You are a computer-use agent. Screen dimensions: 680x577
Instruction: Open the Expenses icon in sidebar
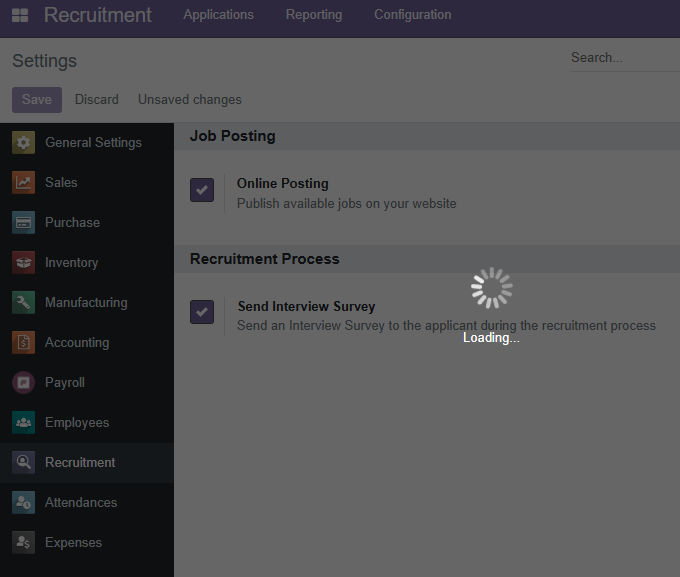click(23, 542)
